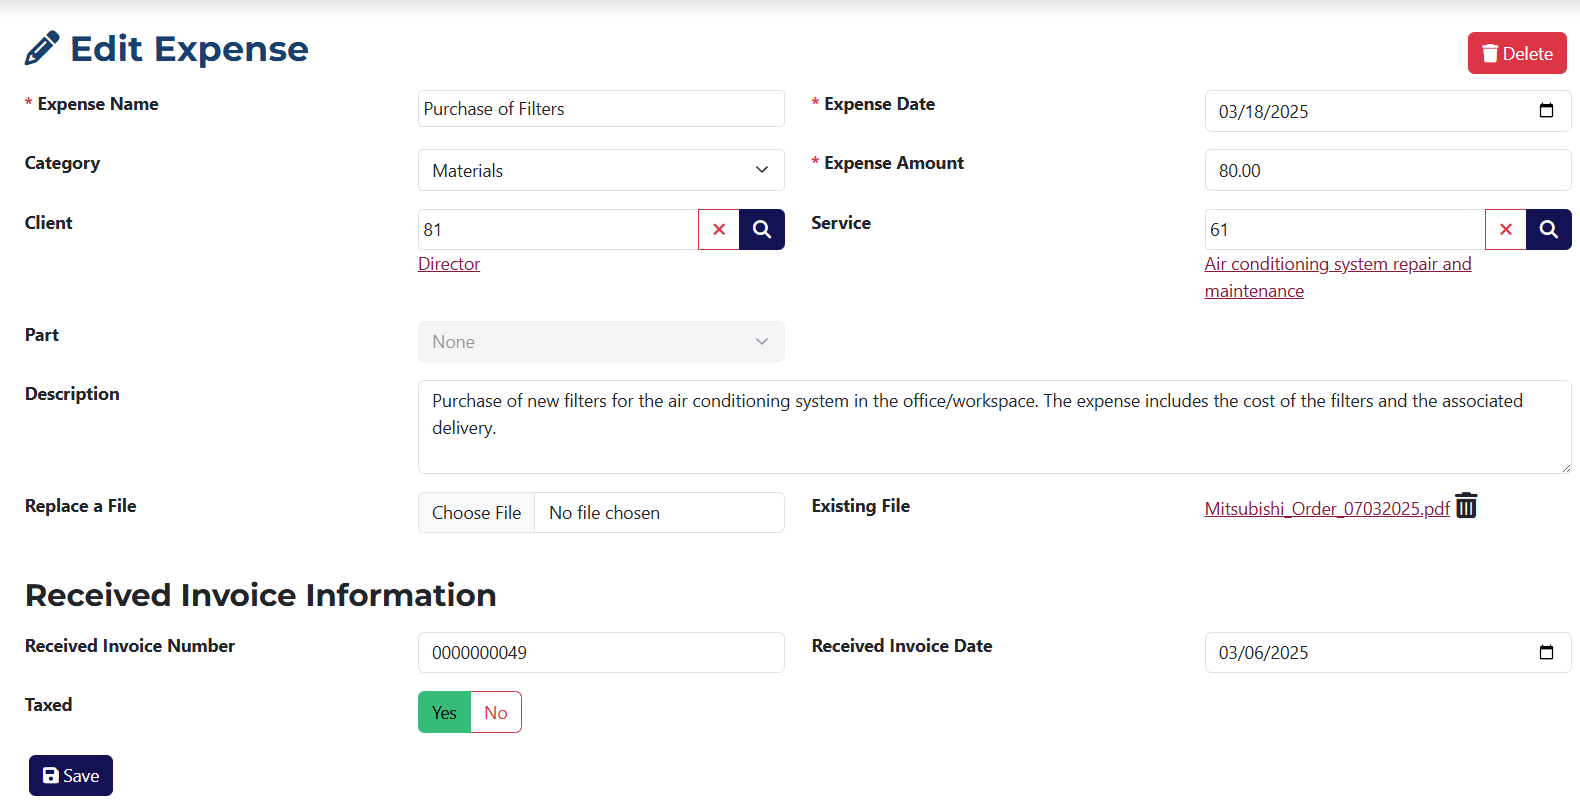Open the Director client link

[449, 264]
